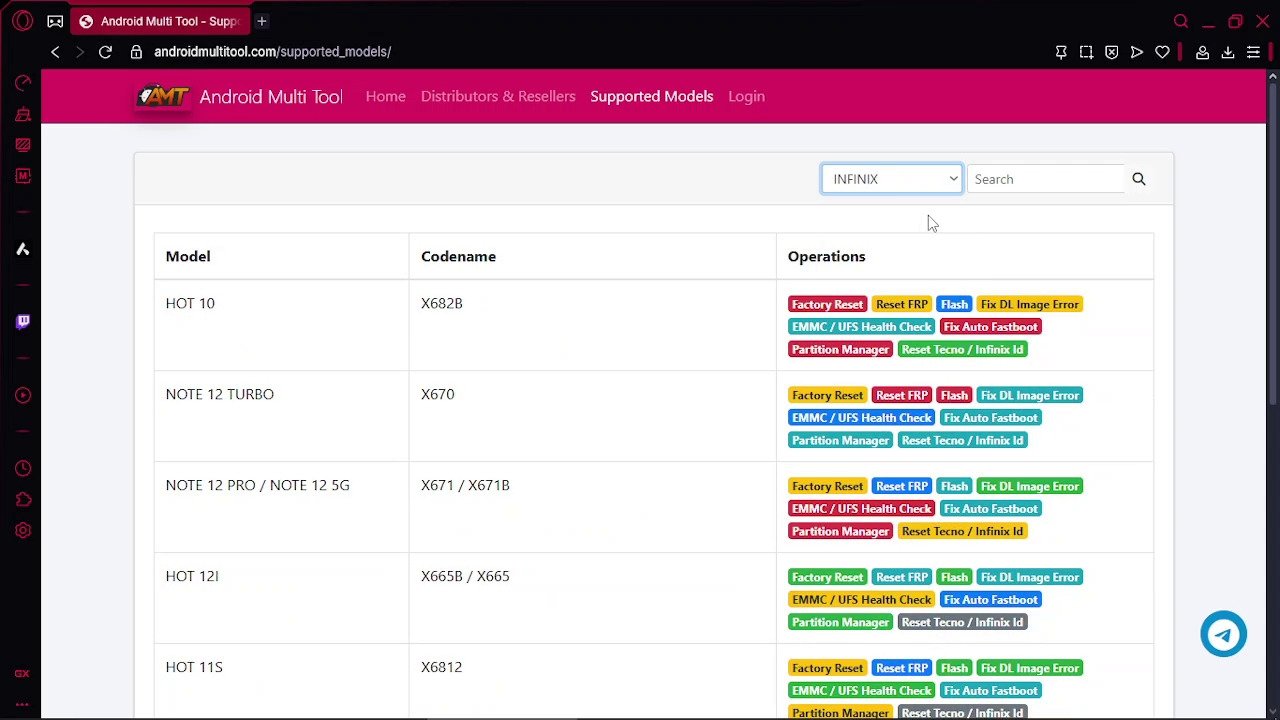Go forward to the next page
Image resolution: width=1280 pixels, height=720 pixels.
[x=80, y=52]
